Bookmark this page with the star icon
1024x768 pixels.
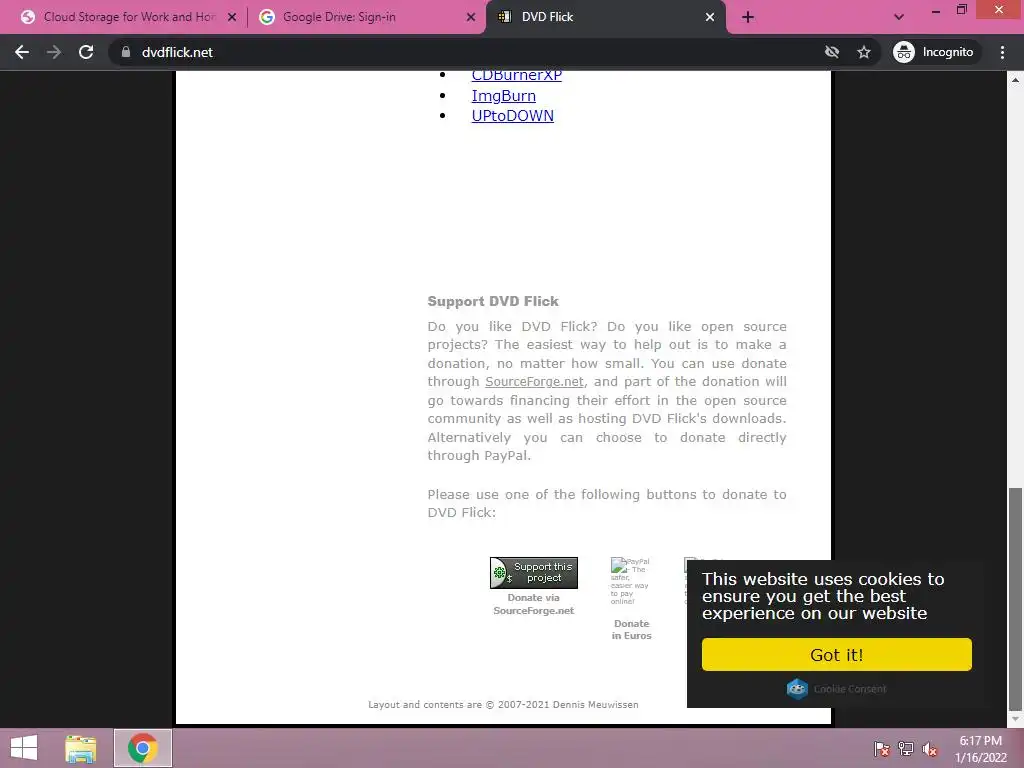863,52
